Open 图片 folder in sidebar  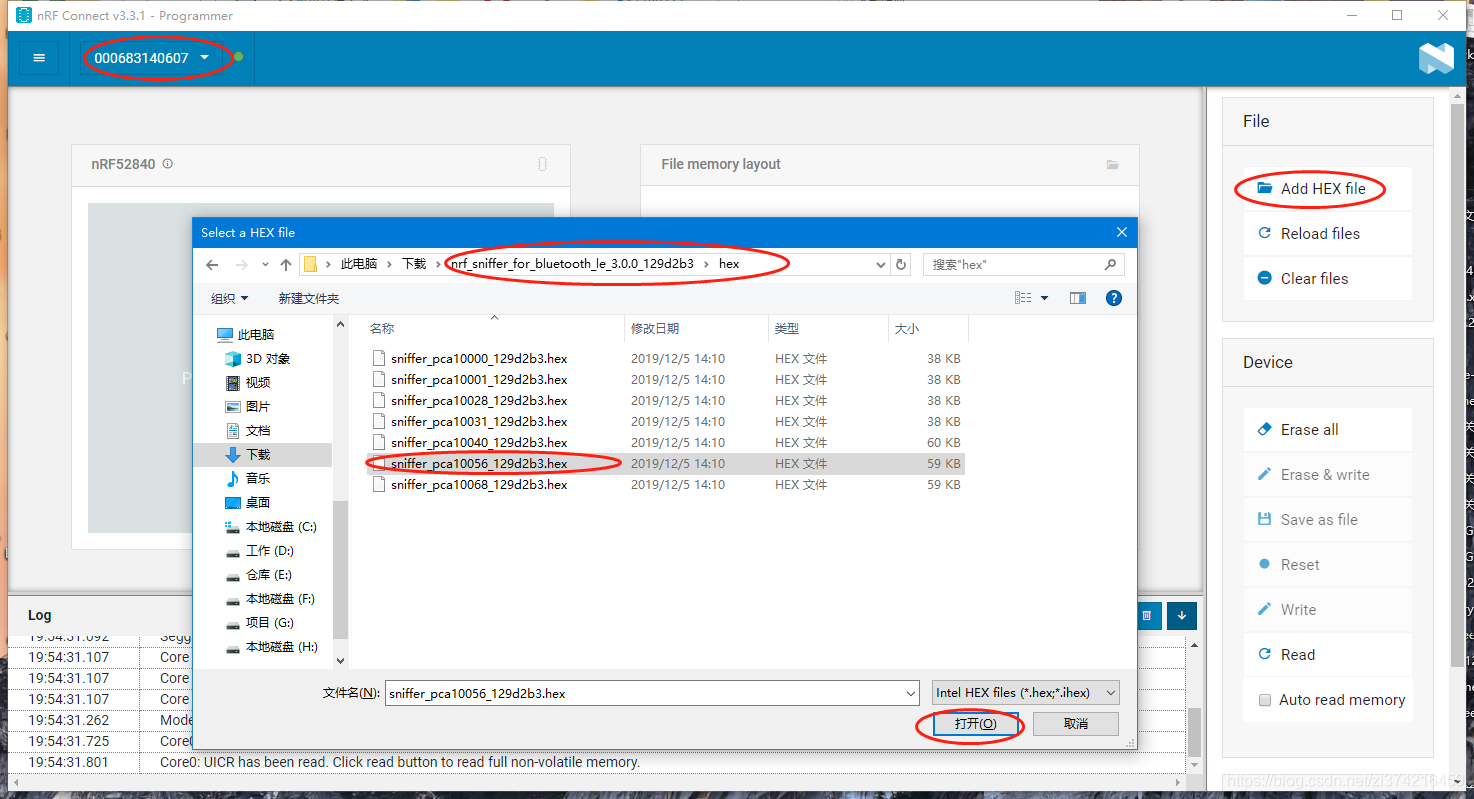tap(247, 406)
